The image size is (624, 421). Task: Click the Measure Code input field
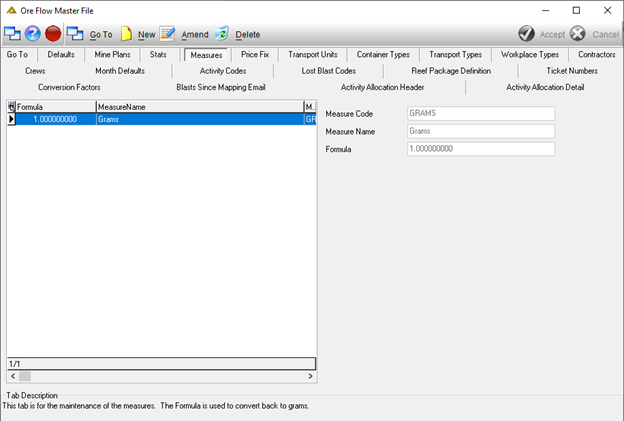click(481, 113)
